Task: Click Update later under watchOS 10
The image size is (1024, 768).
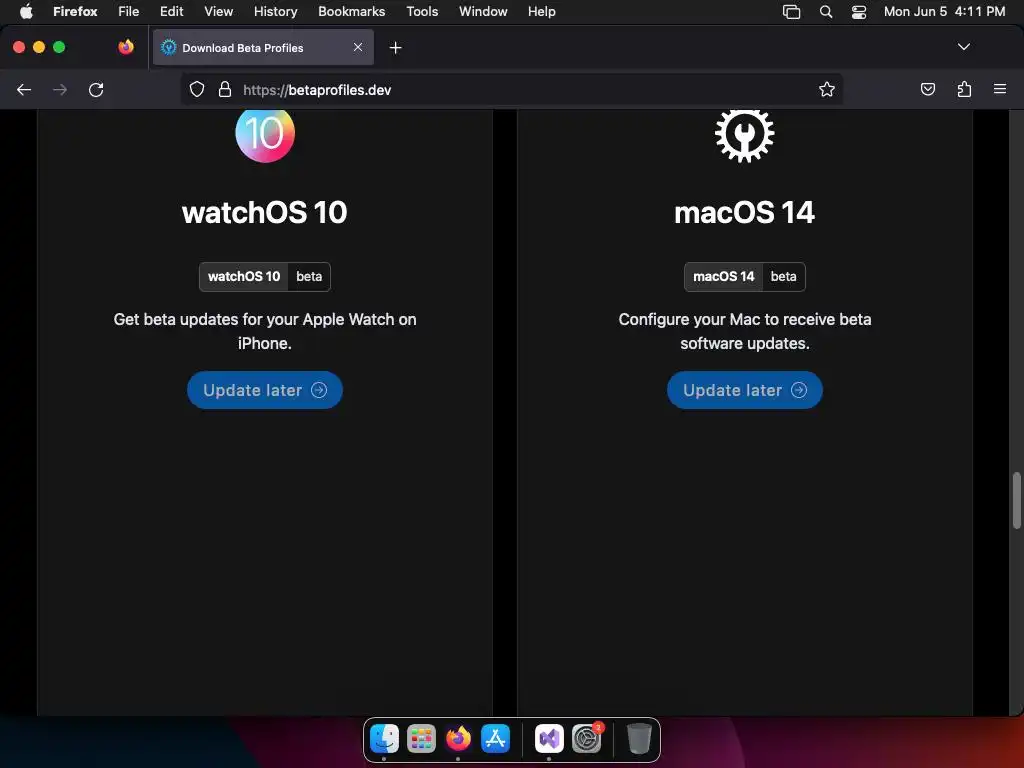Action: point(264,390)
